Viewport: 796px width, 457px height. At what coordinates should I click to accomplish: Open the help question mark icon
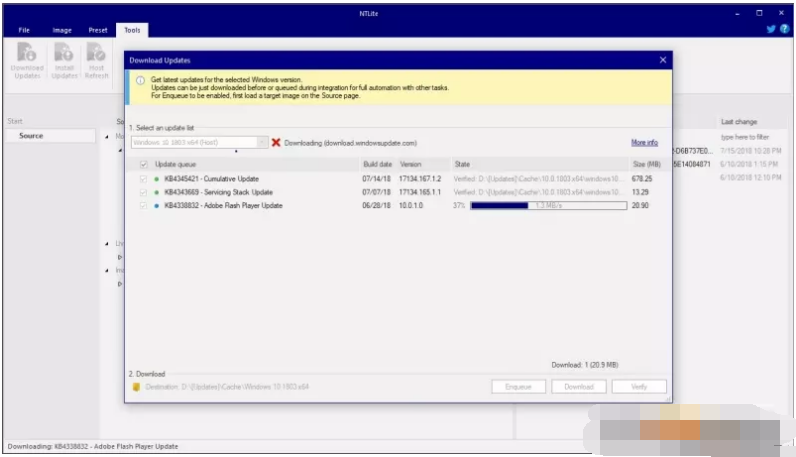pyautogui.click(x=784, y=29)
